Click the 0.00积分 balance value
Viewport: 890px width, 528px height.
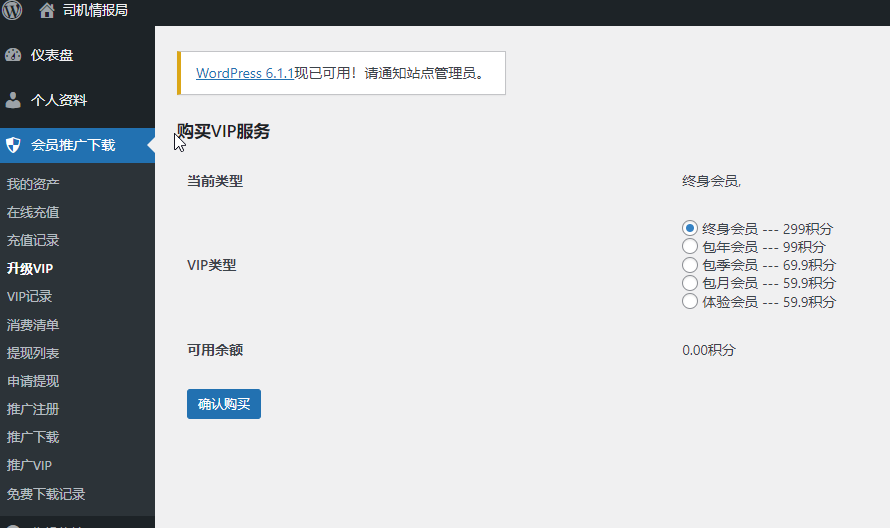click(x=708, y=350)
